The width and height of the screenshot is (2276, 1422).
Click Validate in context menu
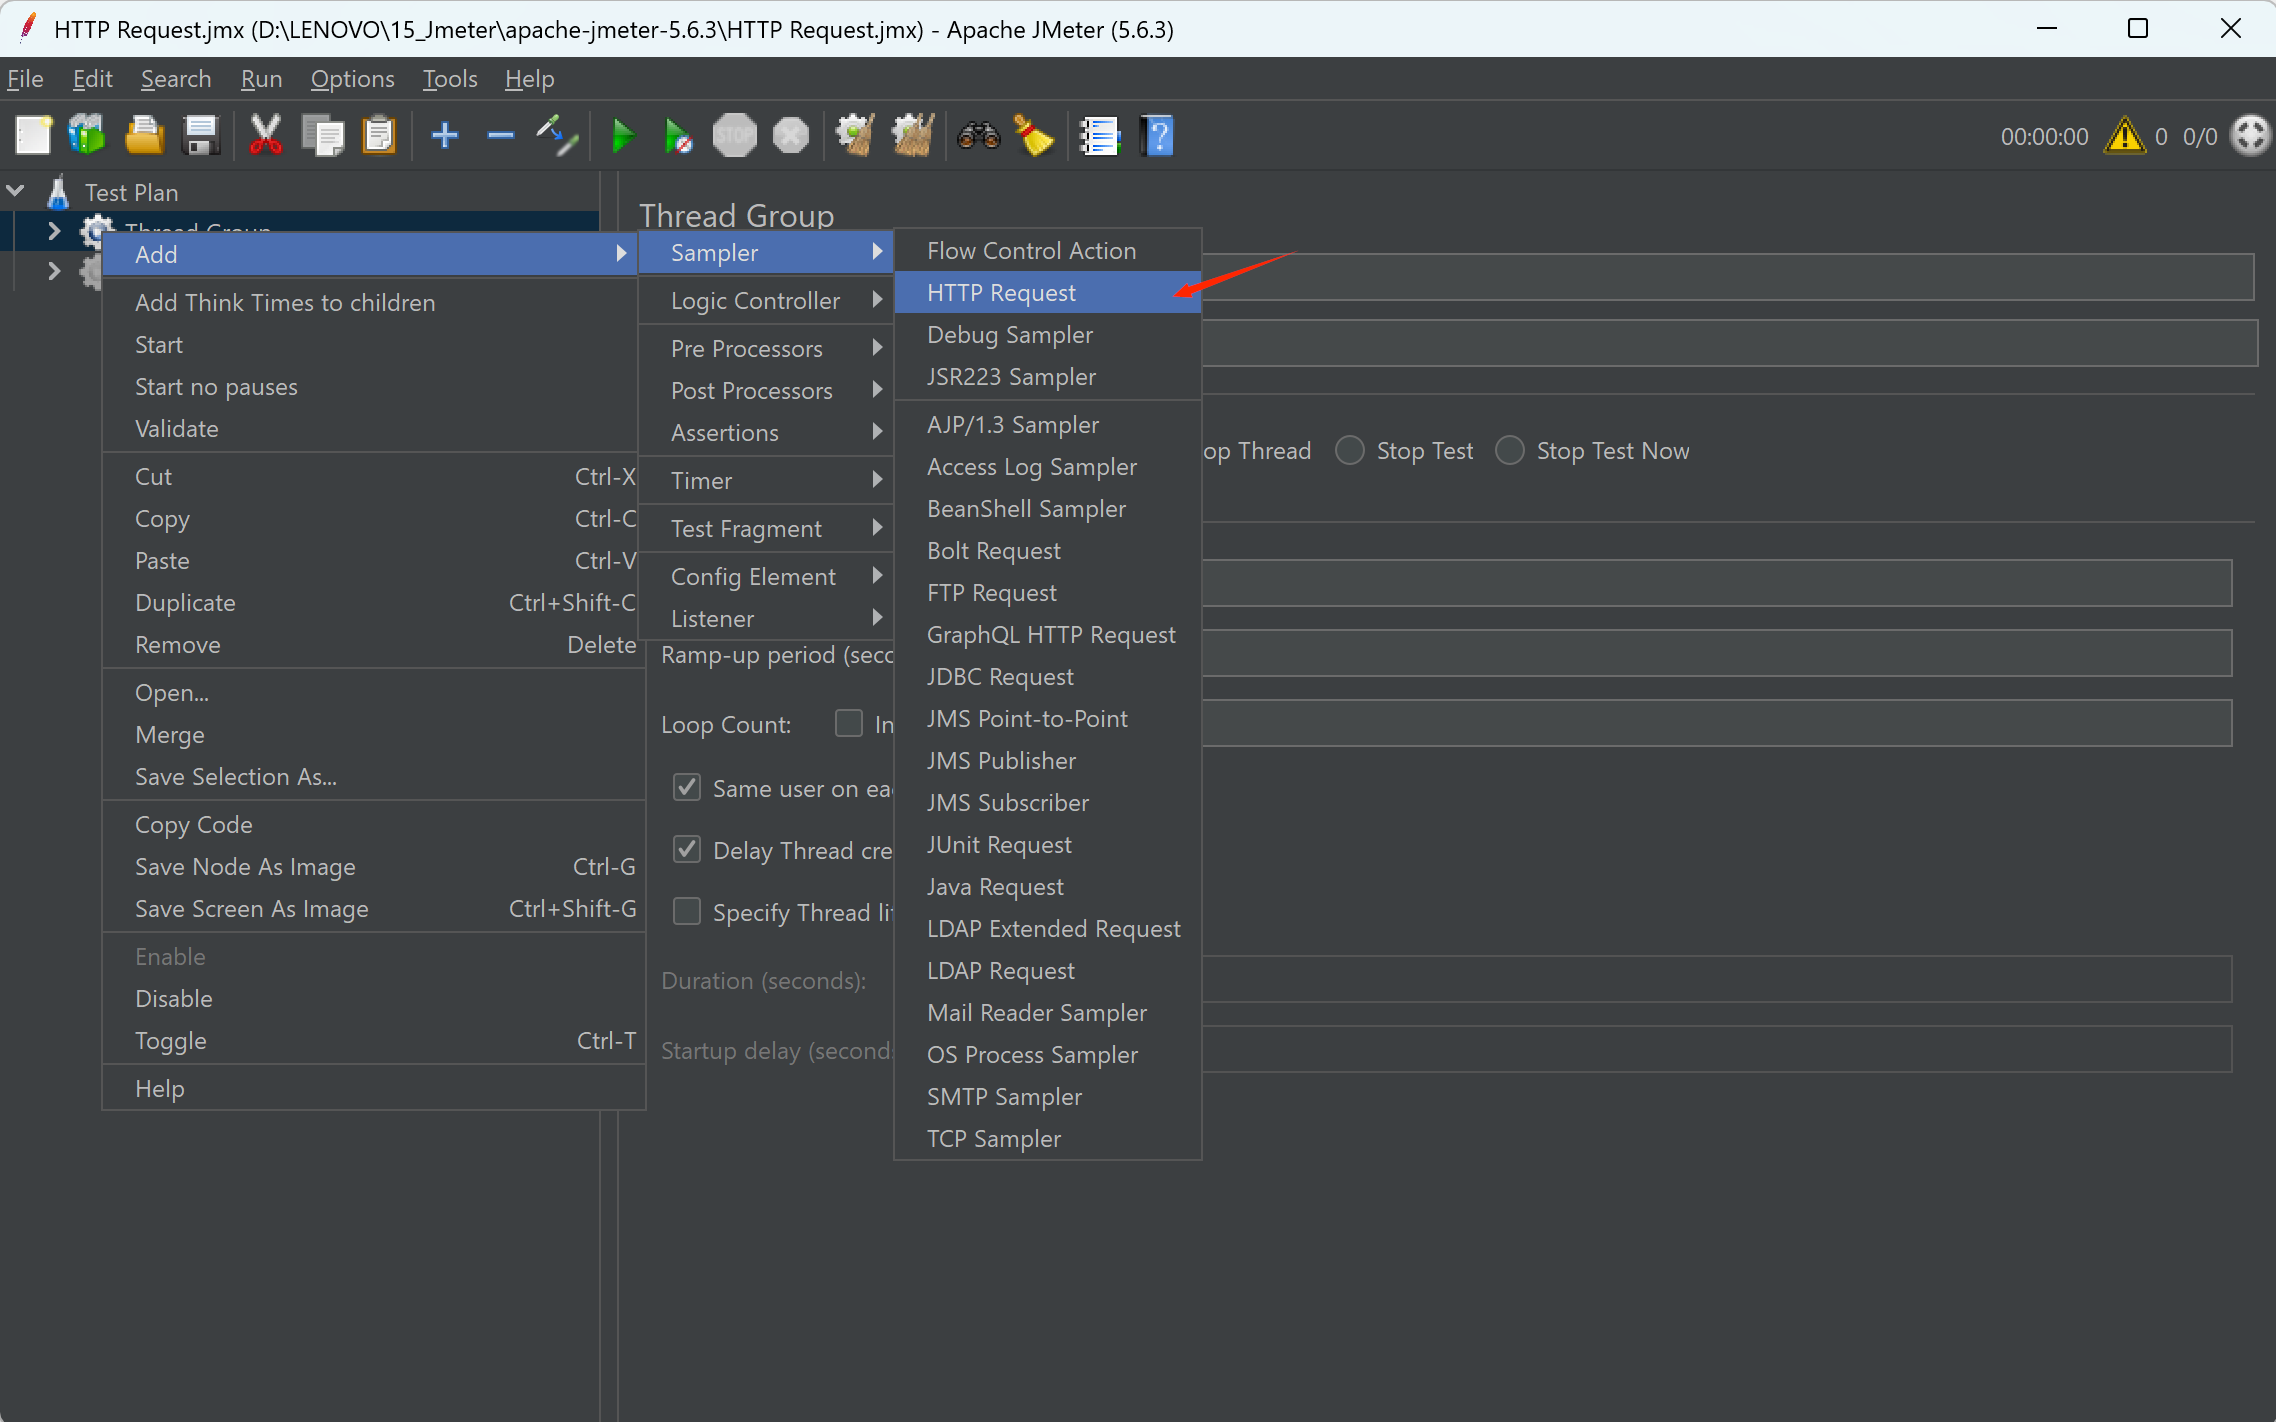(x=372, y=428)
